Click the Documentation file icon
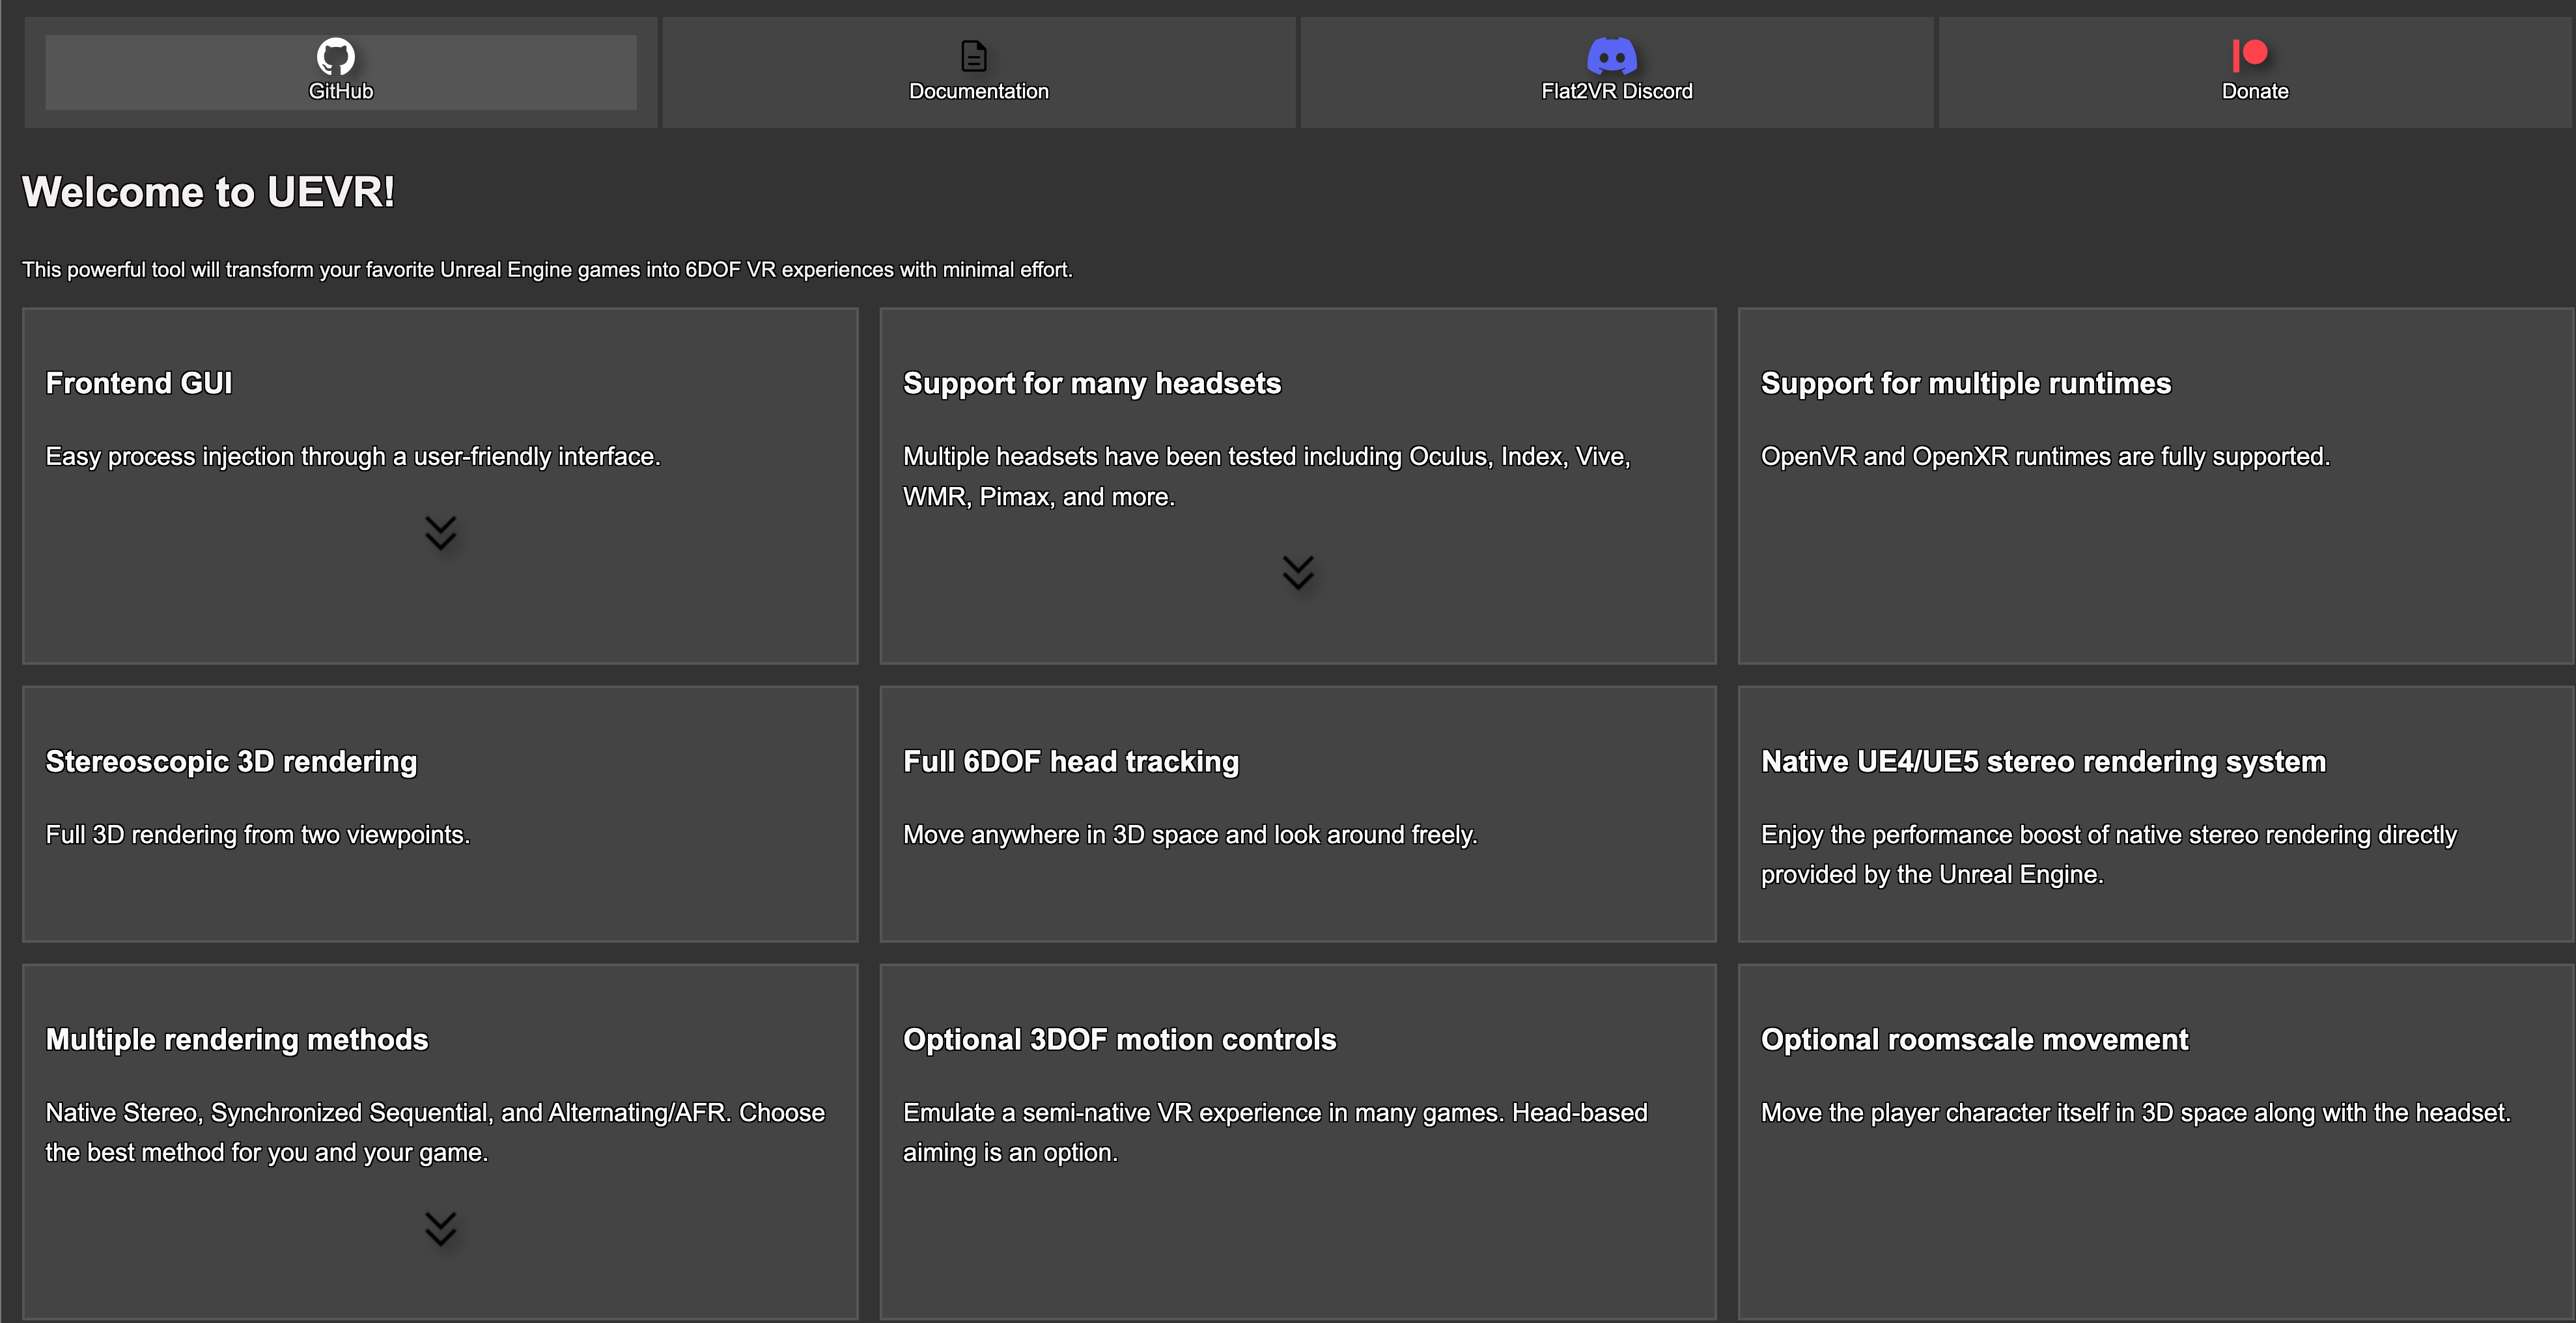The width and height of the screenshot is (2576, 1323). [x=974, y=56]
